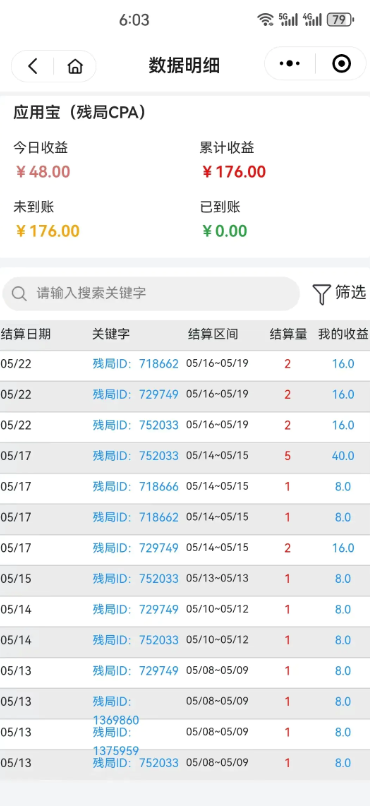
Task: Select the 我的收益 column header
Action: (x=343, y=334)
